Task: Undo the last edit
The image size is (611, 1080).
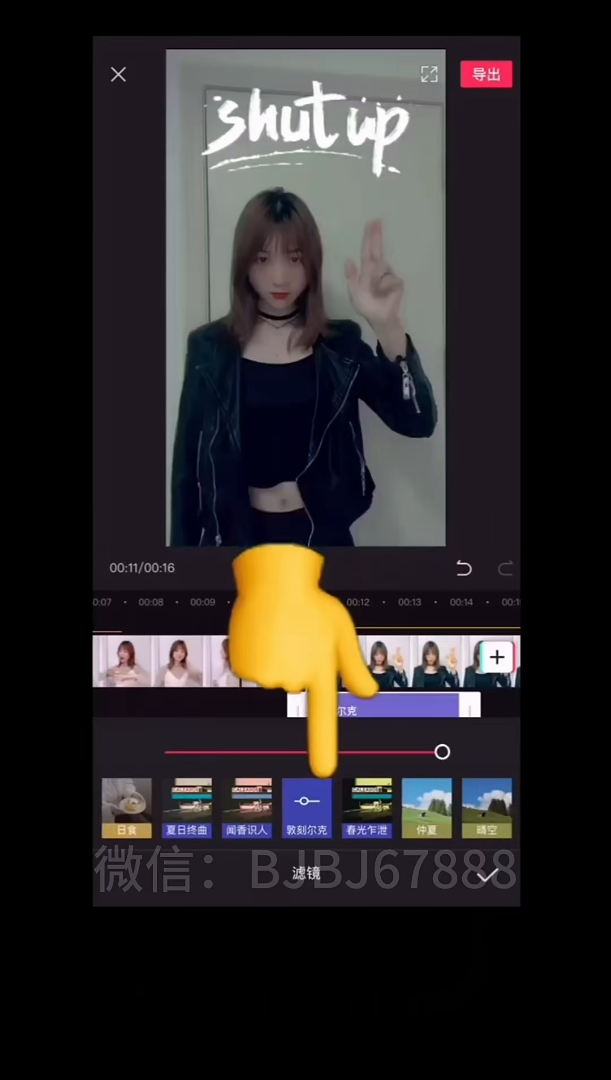Action: click(x=464, y=568)
